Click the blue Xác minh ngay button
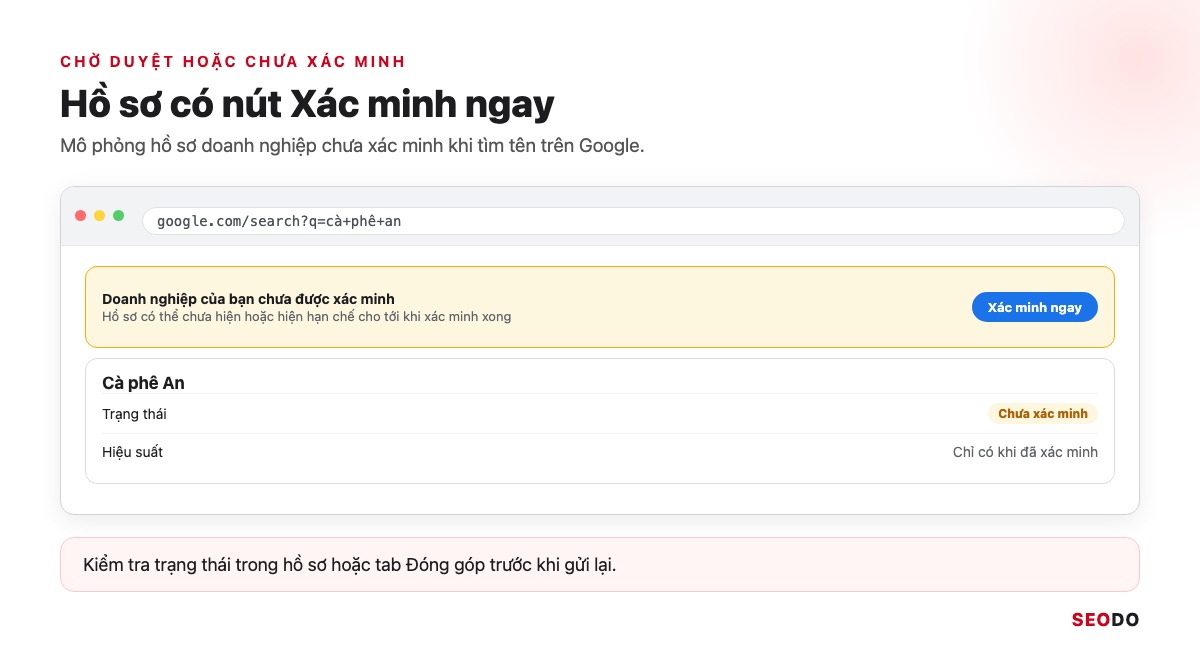The width and height of the screenshot is (1200, 652). click(x=1034, y=307)
